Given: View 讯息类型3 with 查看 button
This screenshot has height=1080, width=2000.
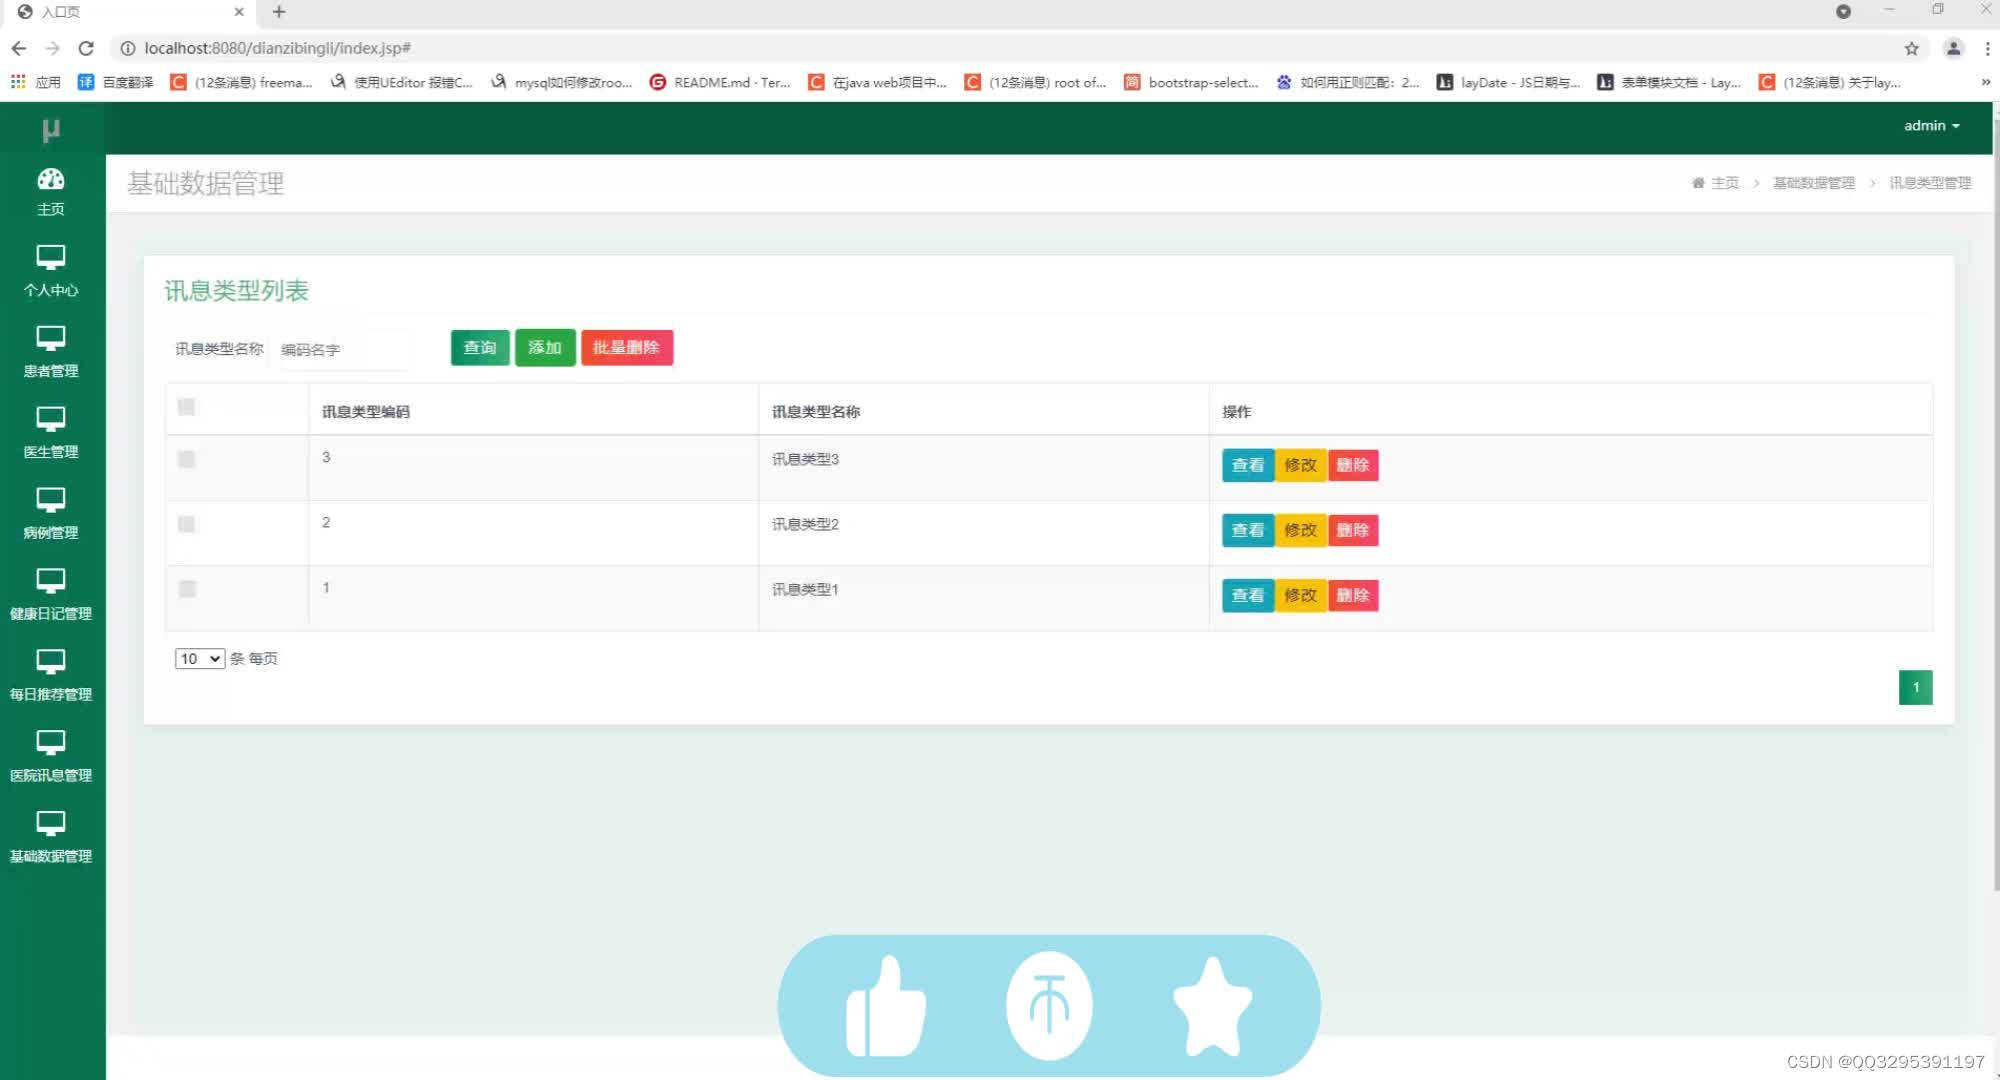Looking at the screenshot, I should pos(1248,465).
